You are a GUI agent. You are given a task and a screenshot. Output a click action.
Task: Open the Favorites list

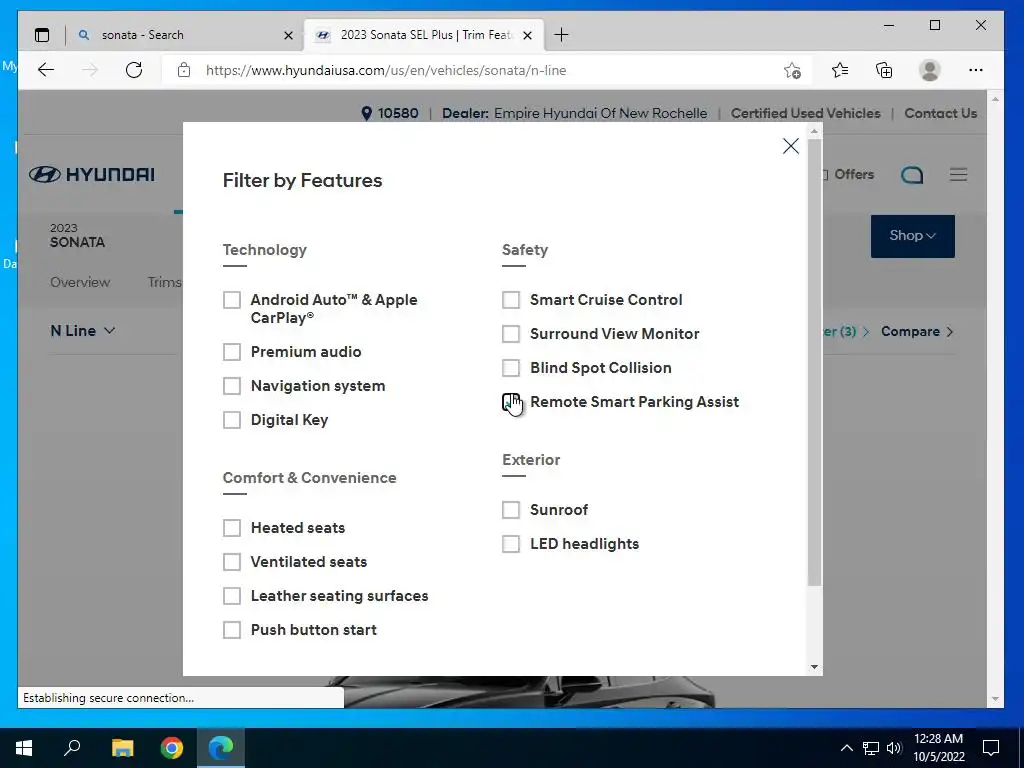(840, 70)
